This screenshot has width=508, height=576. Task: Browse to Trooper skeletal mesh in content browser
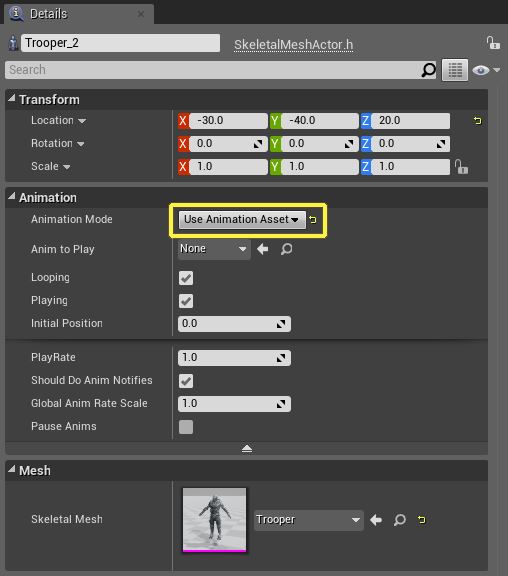[x=399, y=520]
